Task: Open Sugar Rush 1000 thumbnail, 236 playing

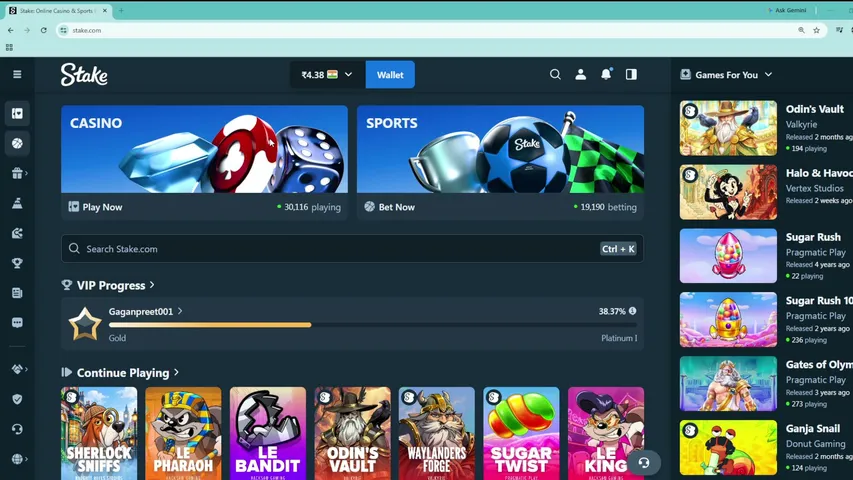Action: pyautogui.click(x=728, y=319)
